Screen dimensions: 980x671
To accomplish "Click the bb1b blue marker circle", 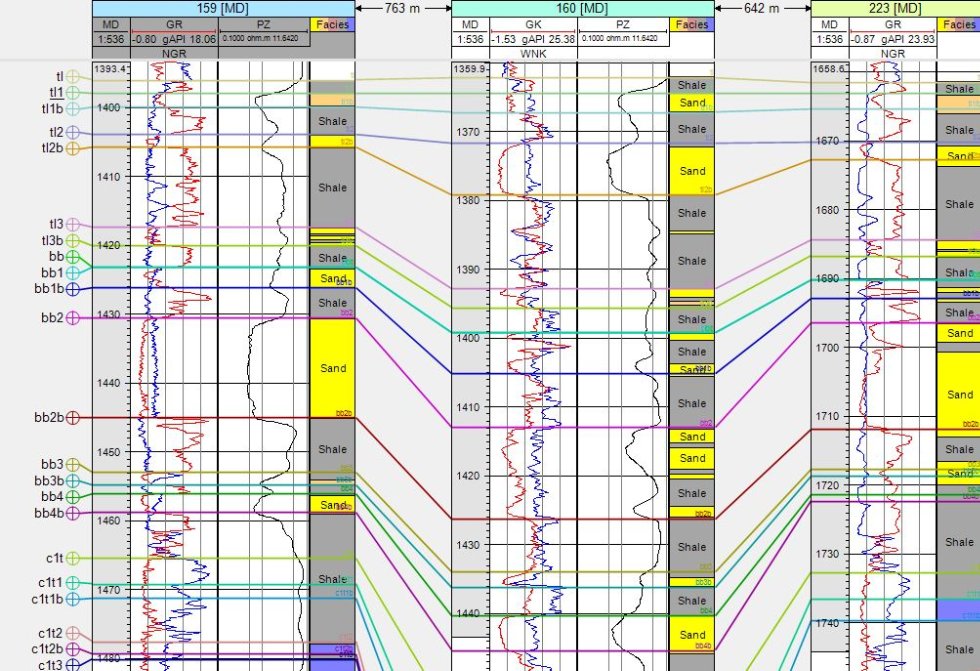I will tap(73, 289).
